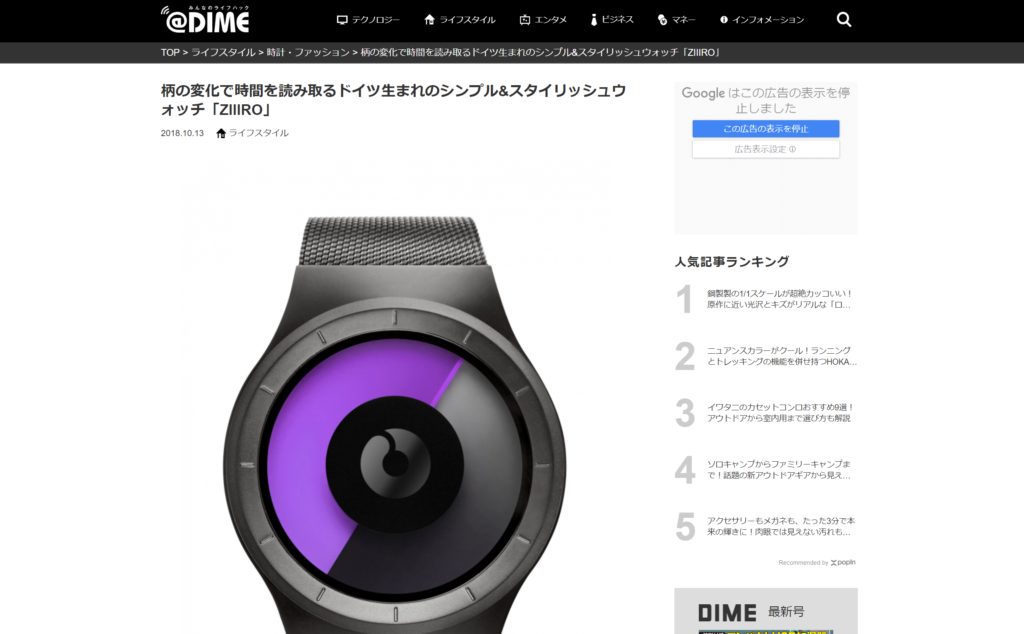
Task: Open the 時計・ファッション breadcrumb link
Action: [x=308, y=52]
